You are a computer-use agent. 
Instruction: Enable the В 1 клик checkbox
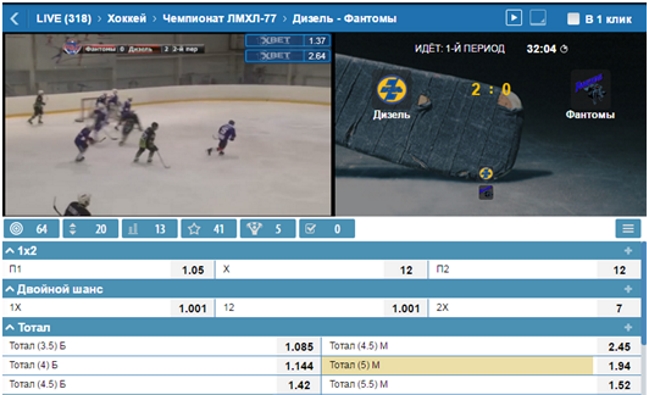coord(573,19)
